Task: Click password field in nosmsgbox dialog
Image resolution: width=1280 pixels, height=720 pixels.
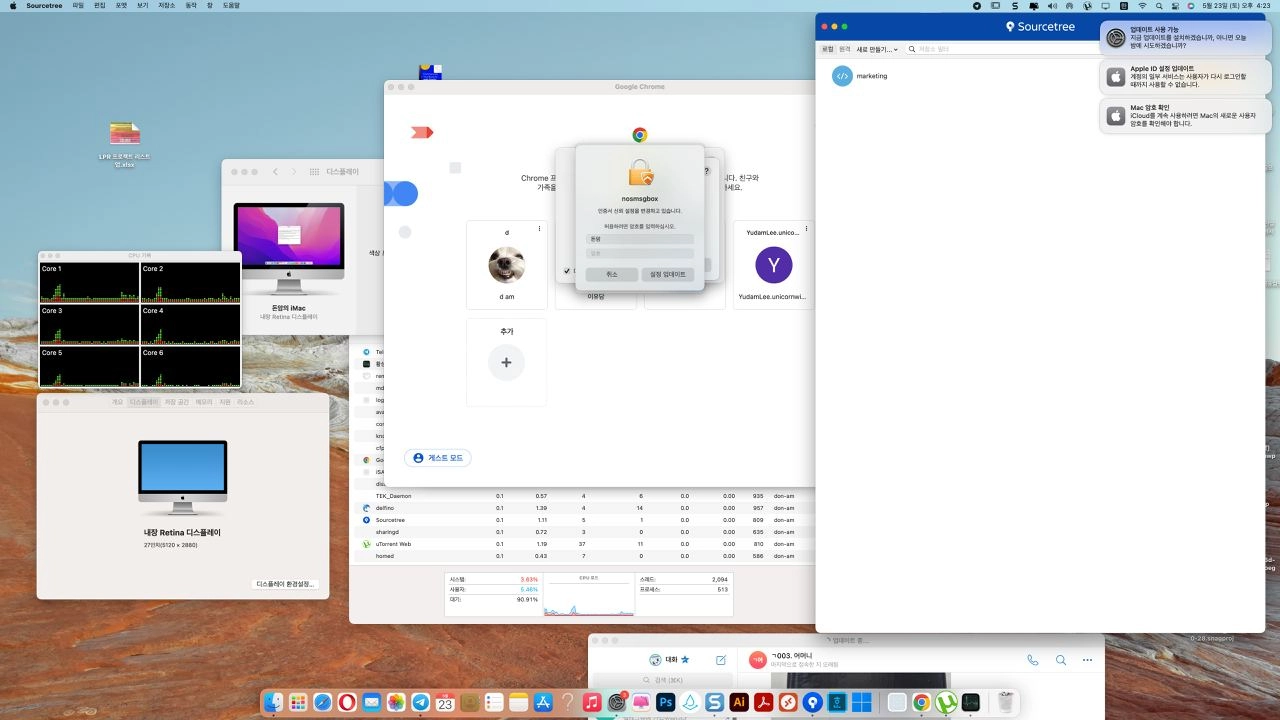Action: click(x=640, y=253)
